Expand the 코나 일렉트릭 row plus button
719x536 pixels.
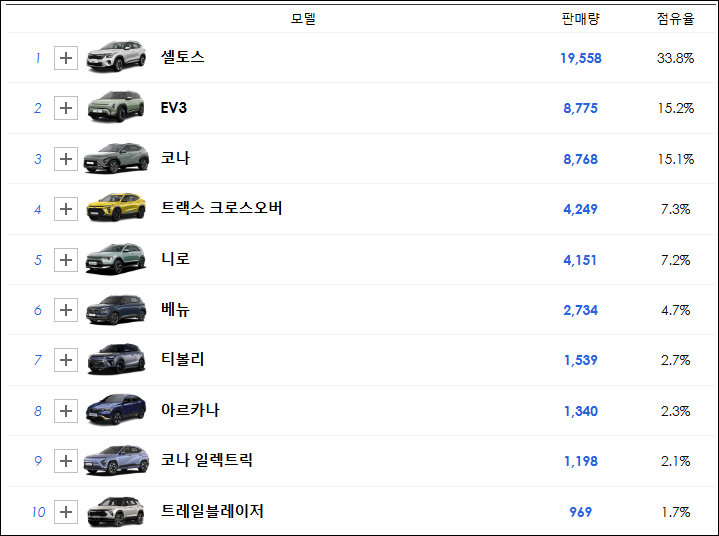click(66, 461)
